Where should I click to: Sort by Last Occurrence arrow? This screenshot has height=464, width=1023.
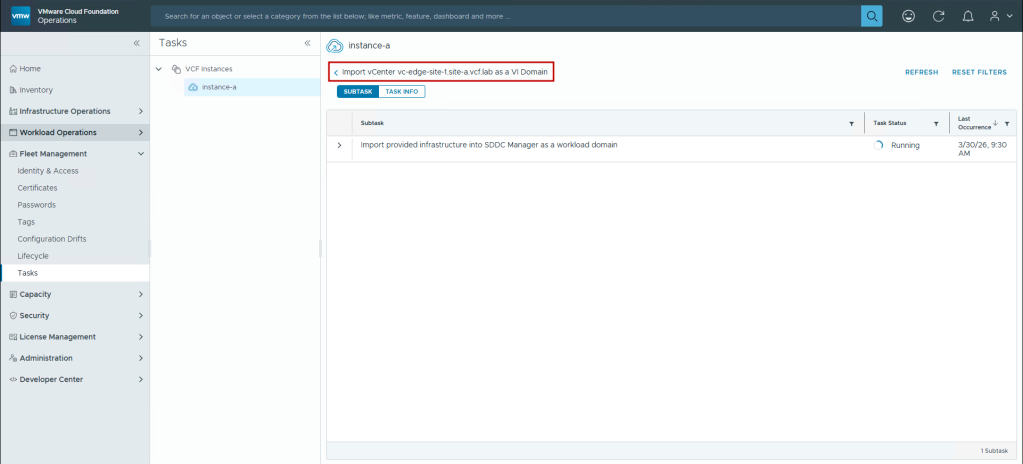996,123
